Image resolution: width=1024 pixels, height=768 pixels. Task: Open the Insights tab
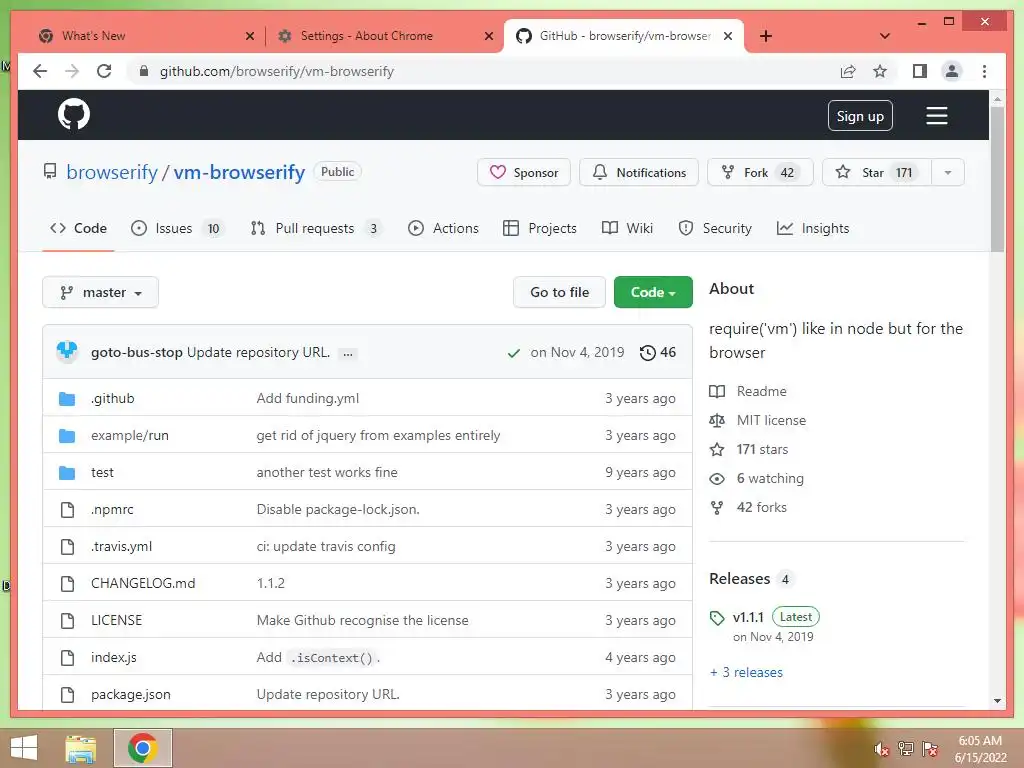pos(813,229)
